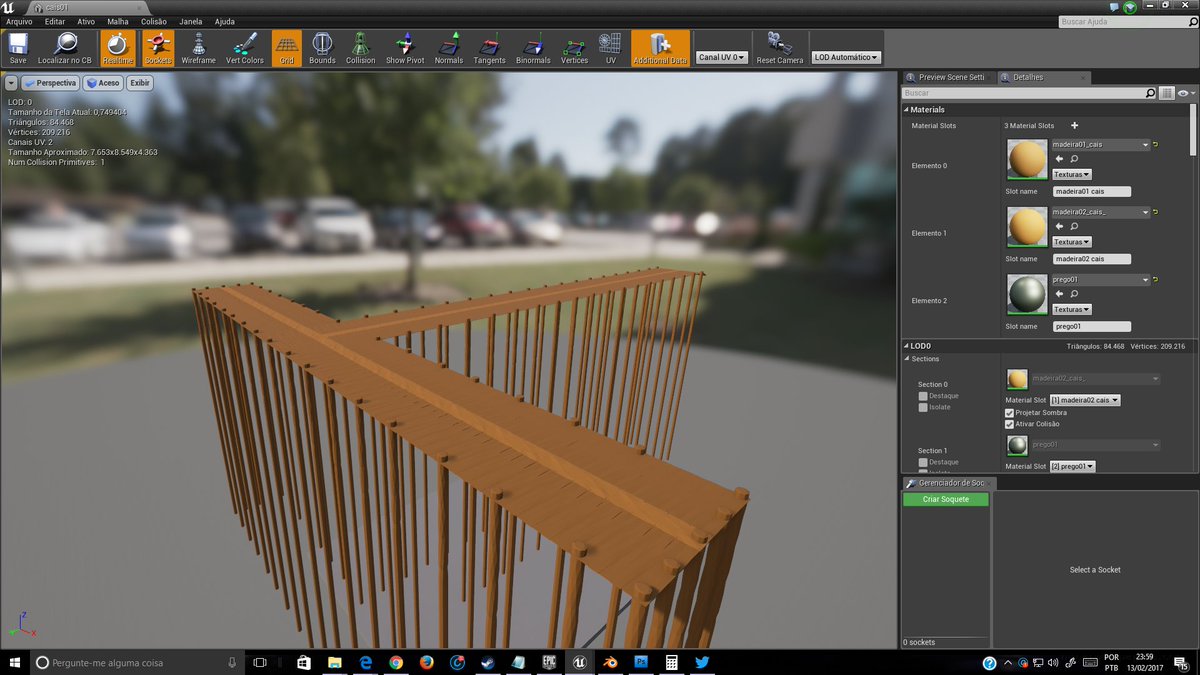The height and width of the screenshot is (675, 1200).
Task: Show the Collision mesh
Action: point(360,48)
